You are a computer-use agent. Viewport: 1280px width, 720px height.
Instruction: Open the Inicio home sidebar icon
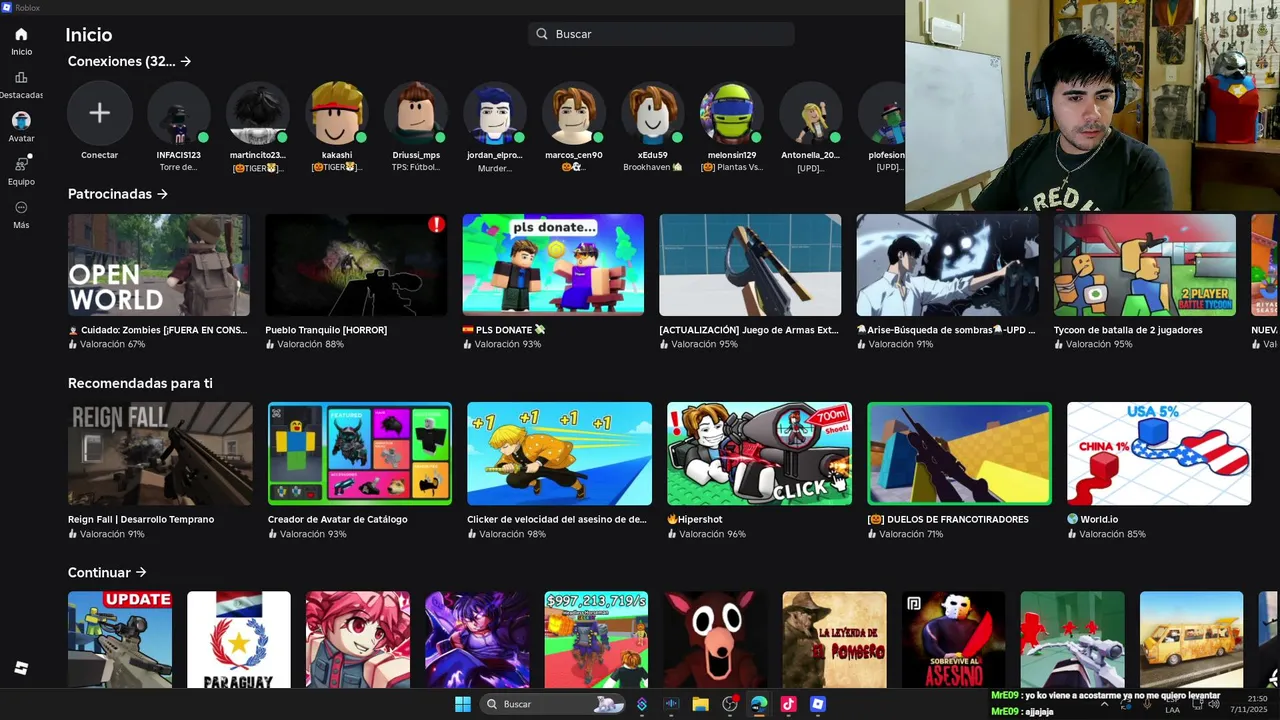pyautogui.click(x=21, y=41)
